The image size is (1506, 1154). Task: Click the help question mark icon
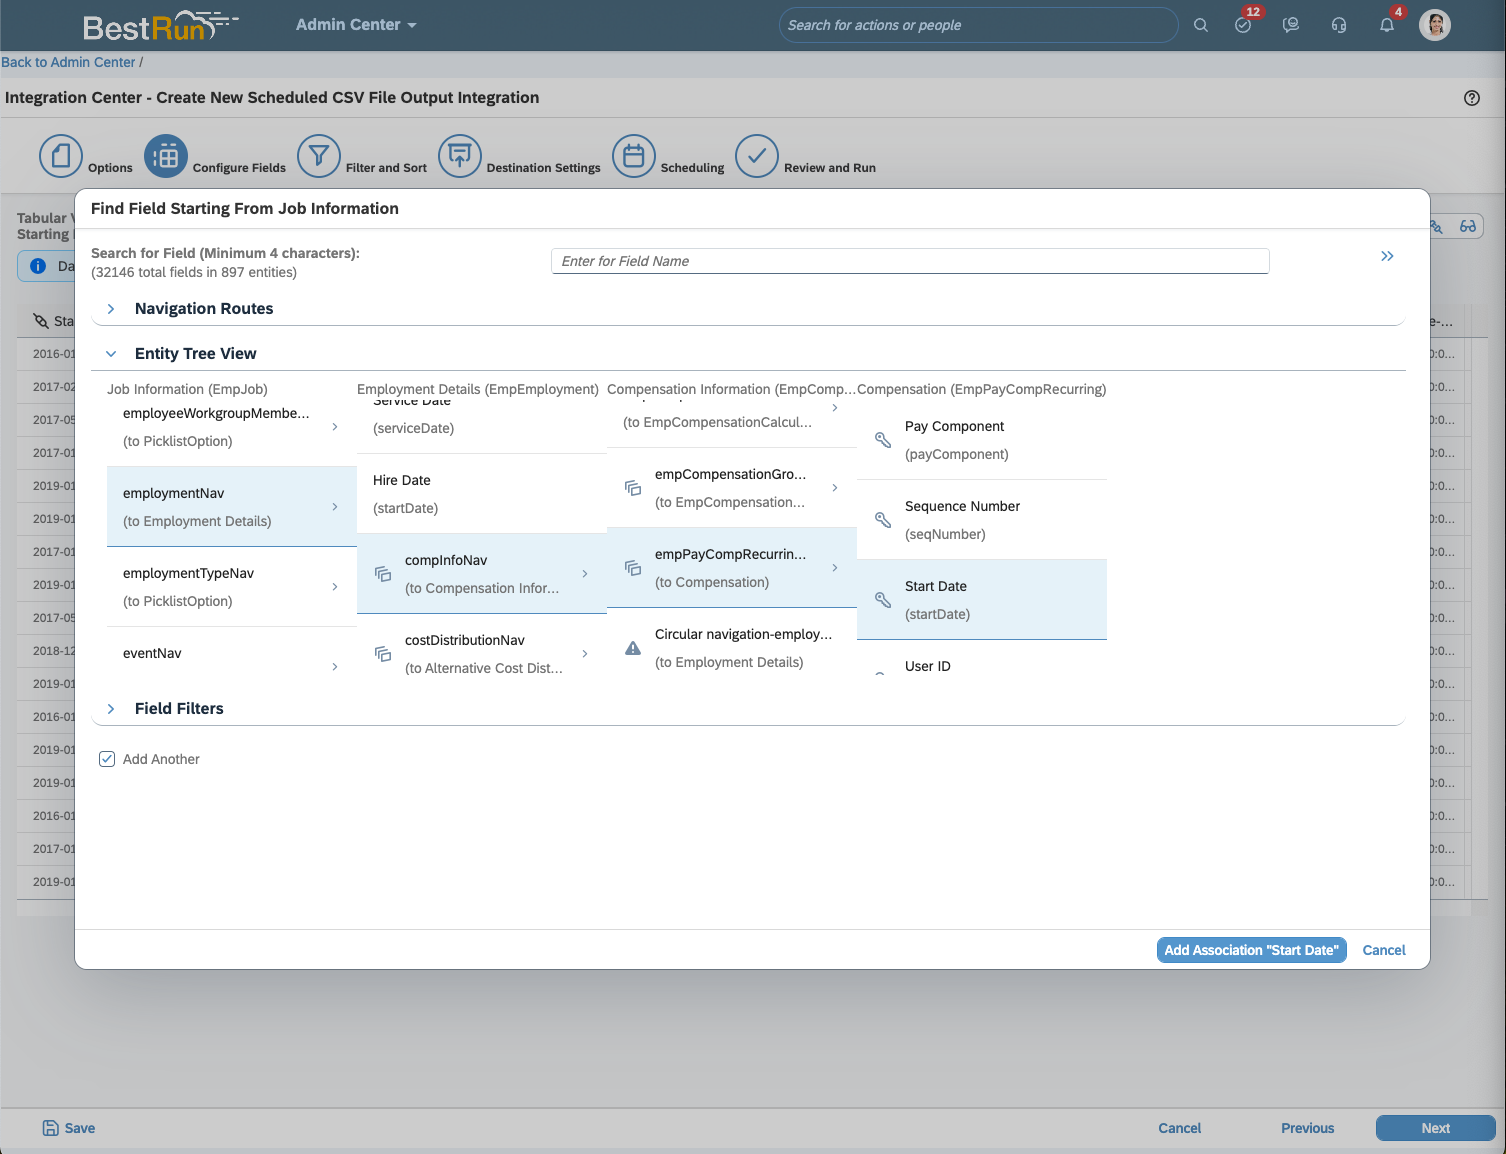click(x=1471, y=98)
